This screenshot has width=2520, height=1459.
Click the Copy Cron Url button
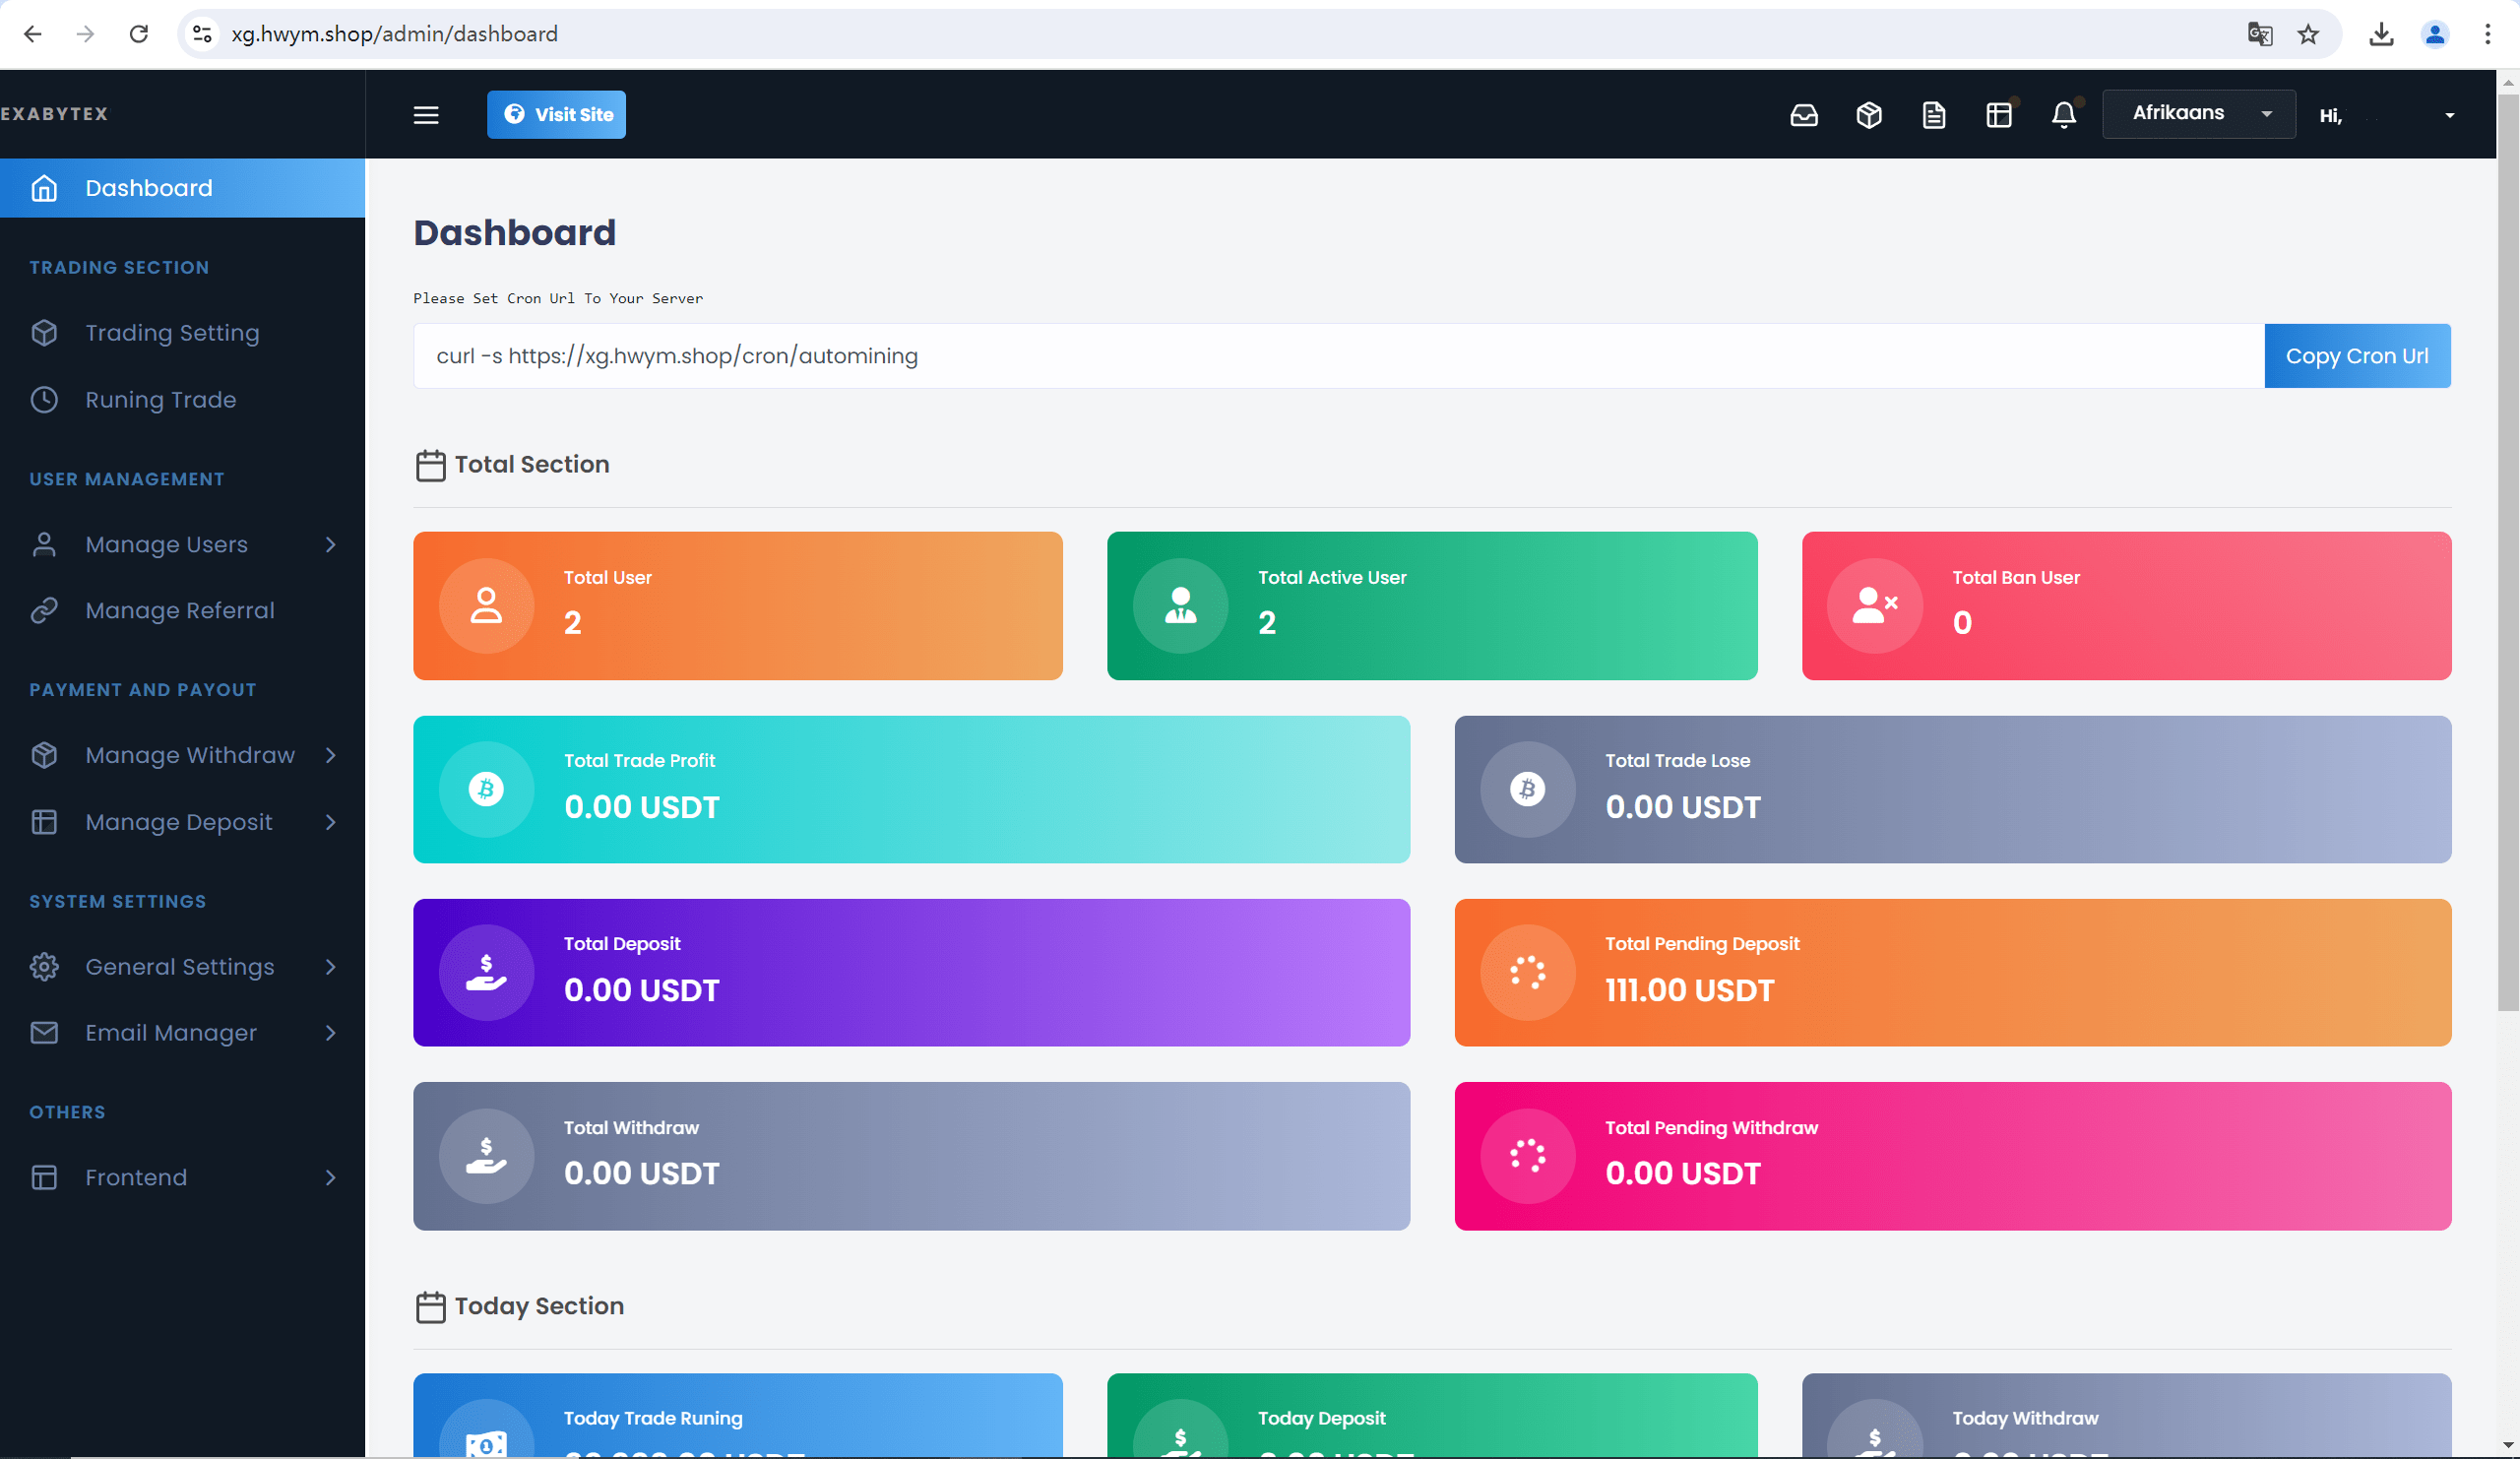click(x=2359, y=356)
